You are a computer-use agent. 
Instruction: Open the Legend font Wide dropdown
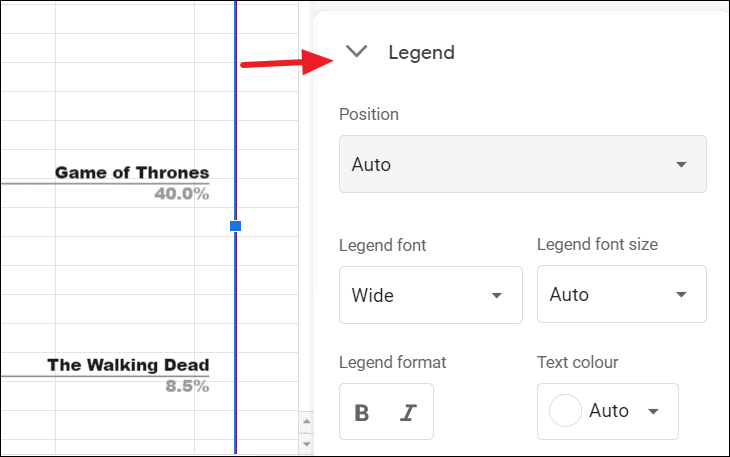[431, 295]
